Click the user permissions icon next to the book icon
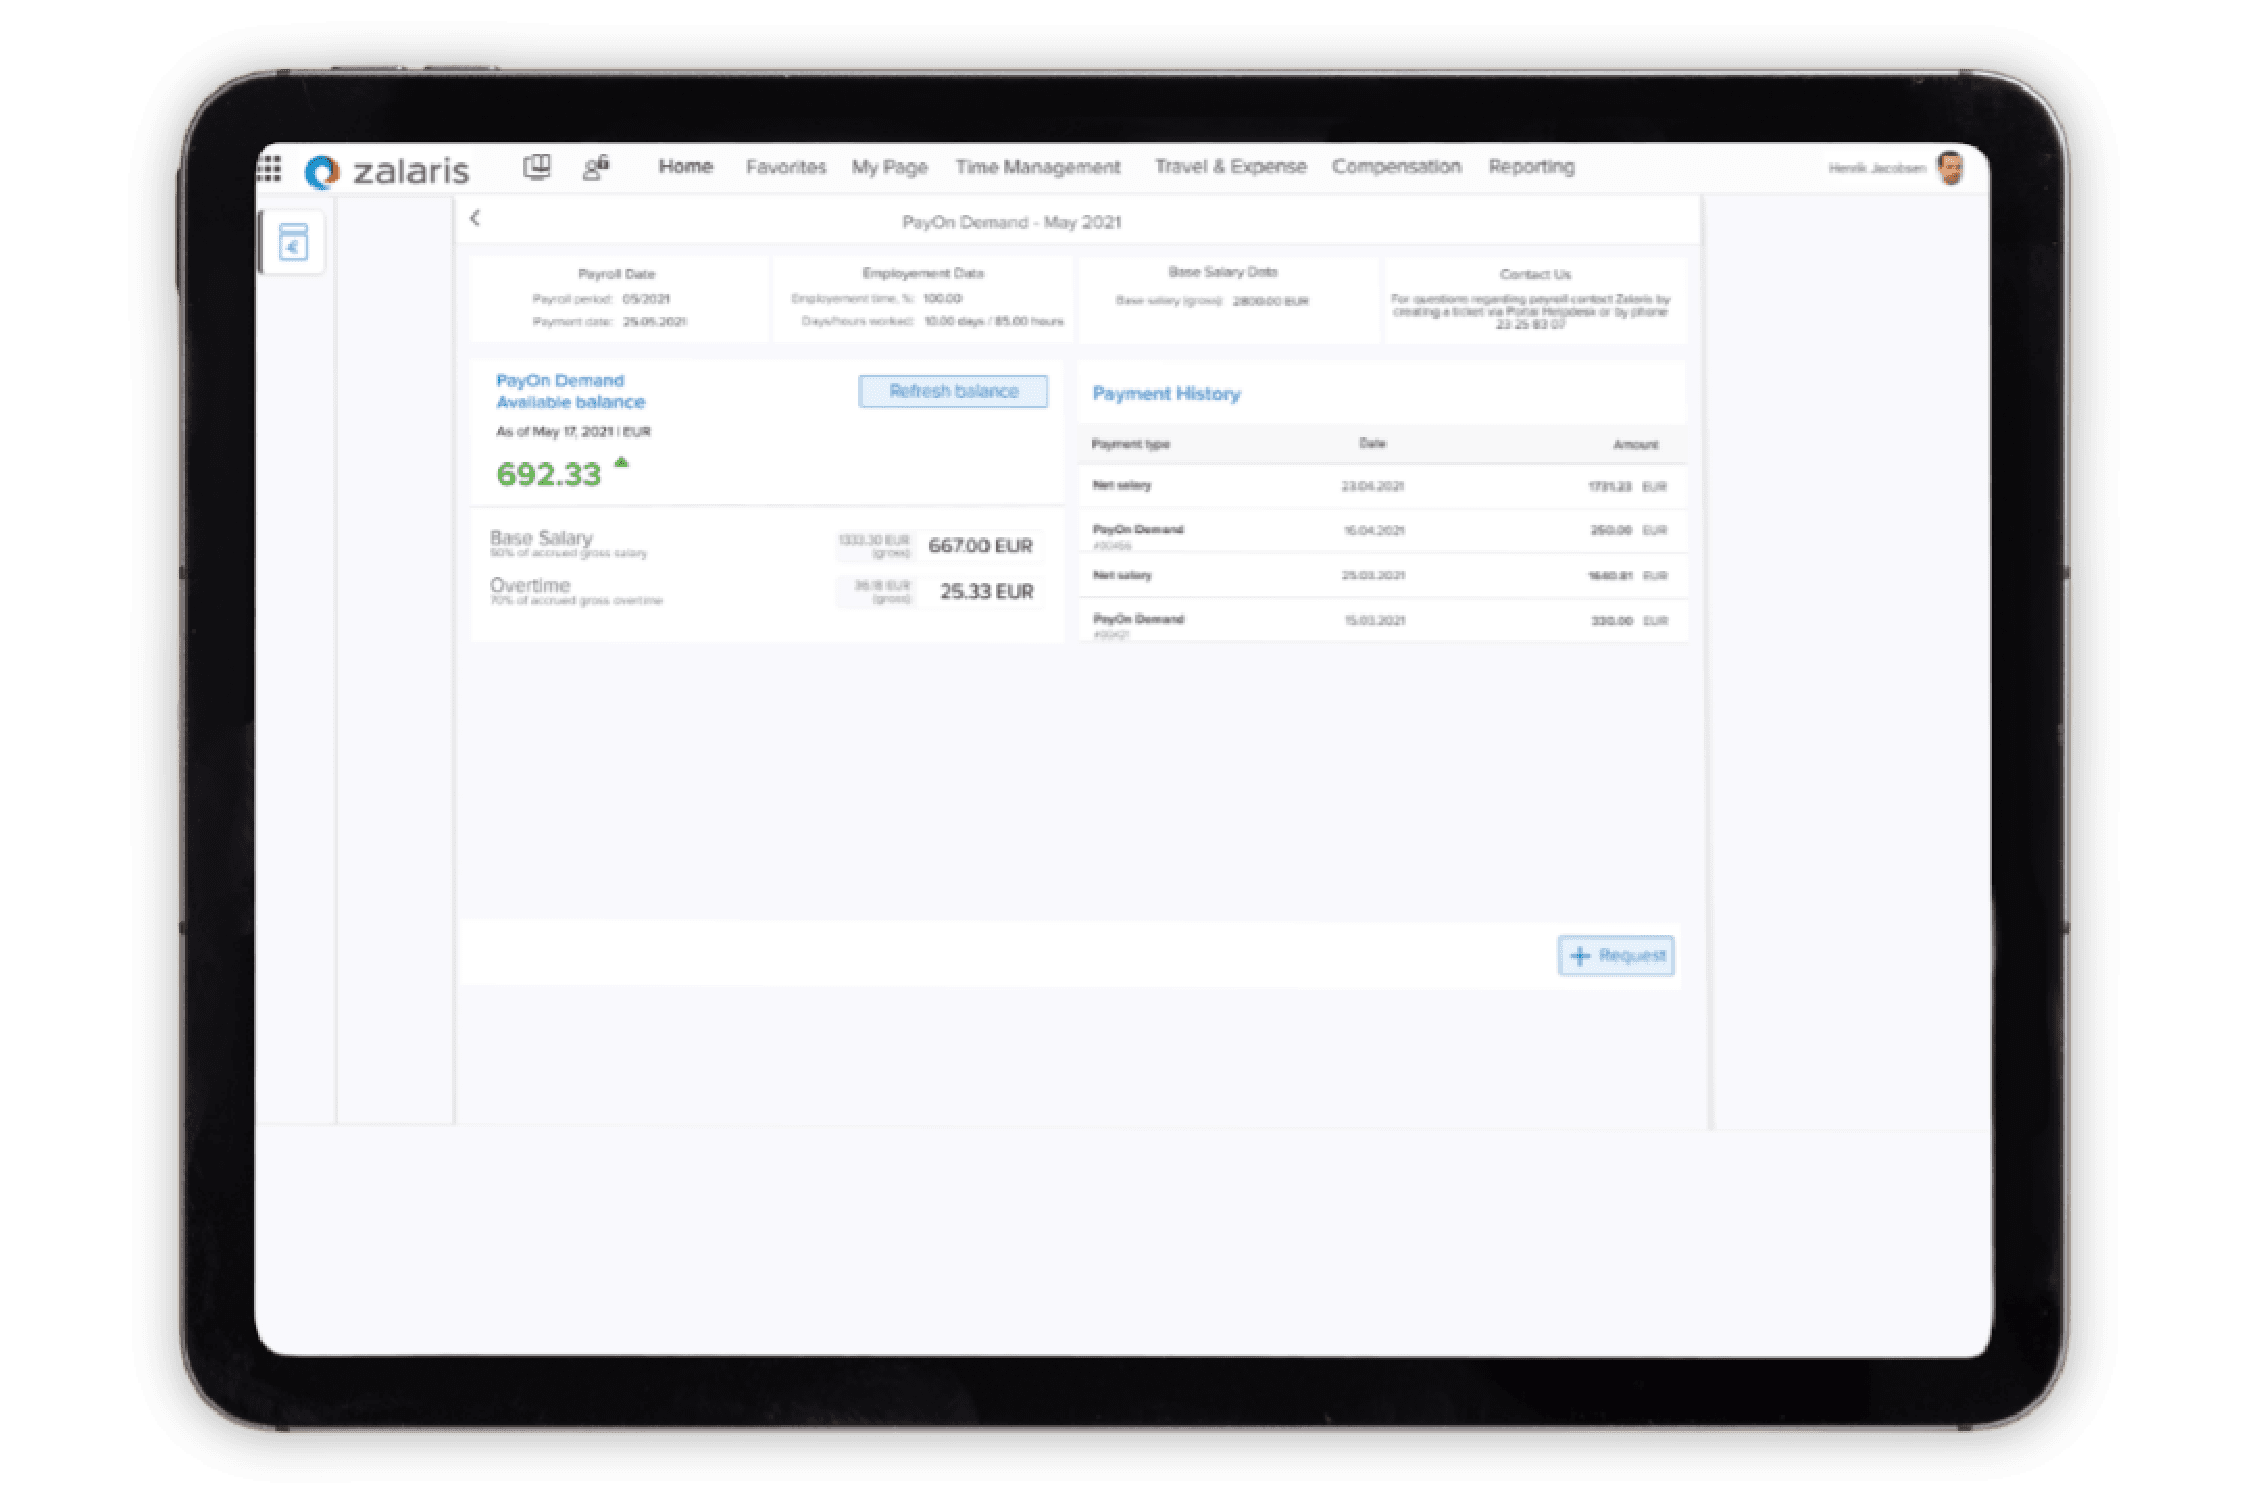This screenshot has width=2250, height=1500. click(x=596, y=167)
